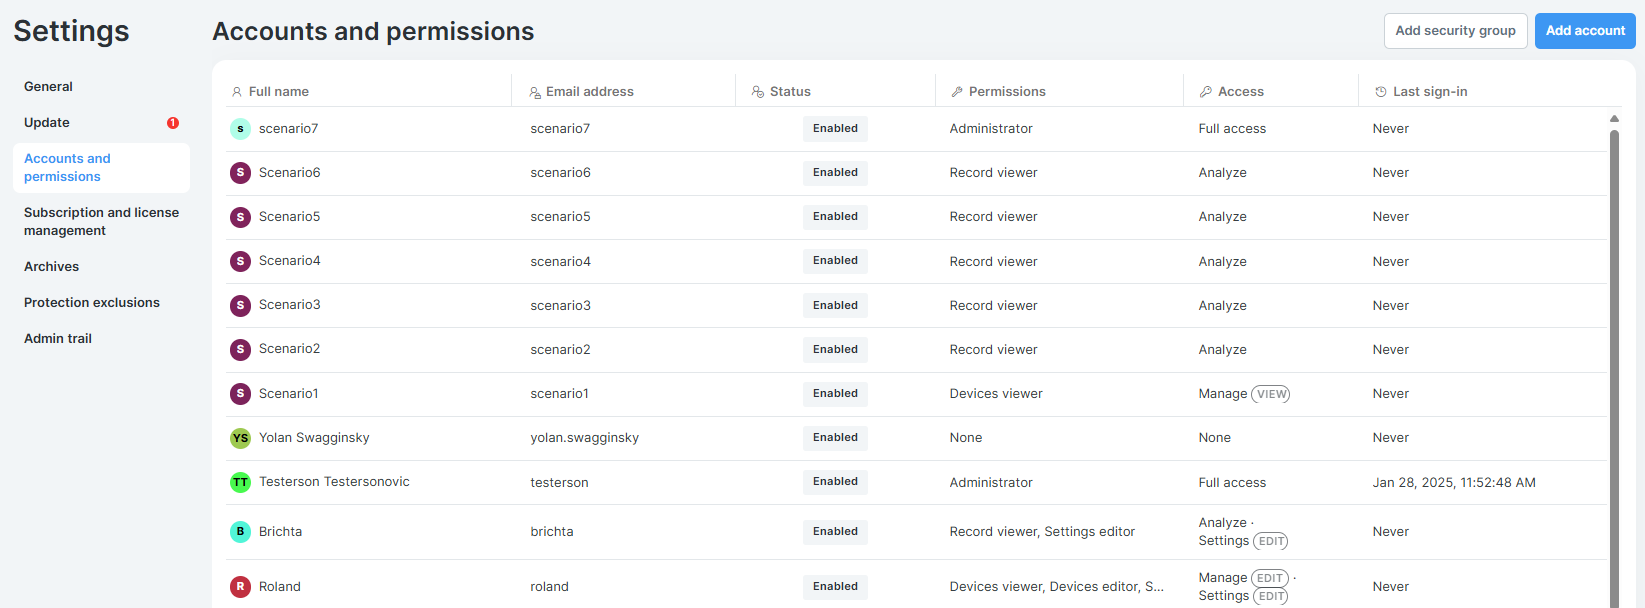Screen dimensions: 1645x608
Task: Click the Scenario2 avatar icon
Action: [240, 349]
